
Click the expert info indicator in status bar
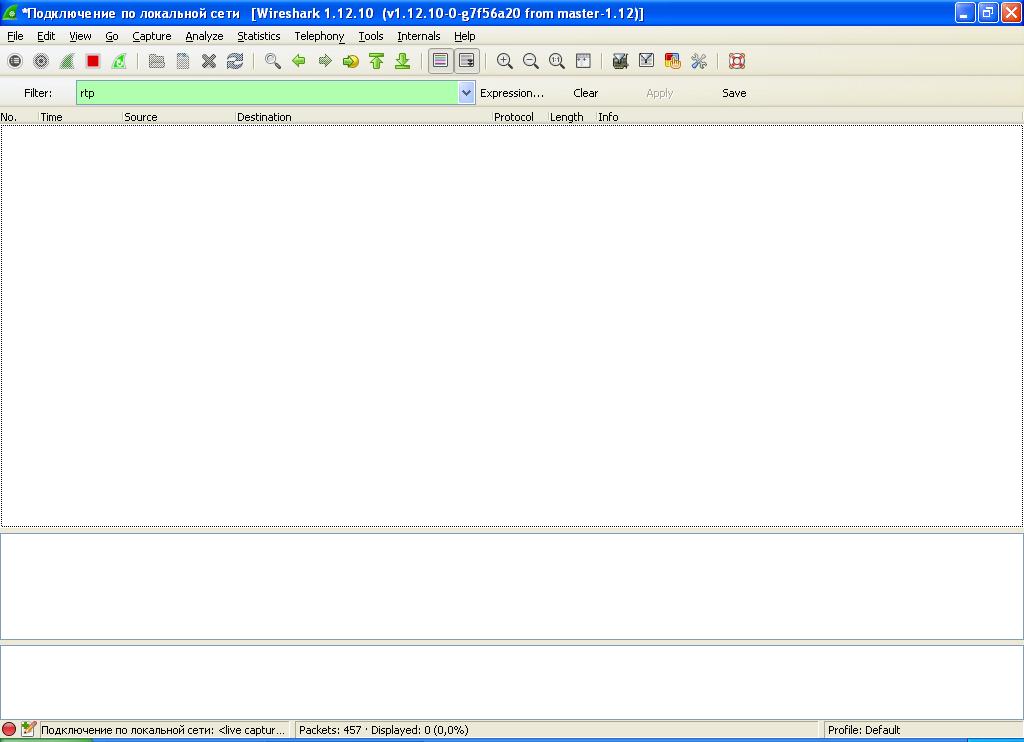(x=9, y=730)
